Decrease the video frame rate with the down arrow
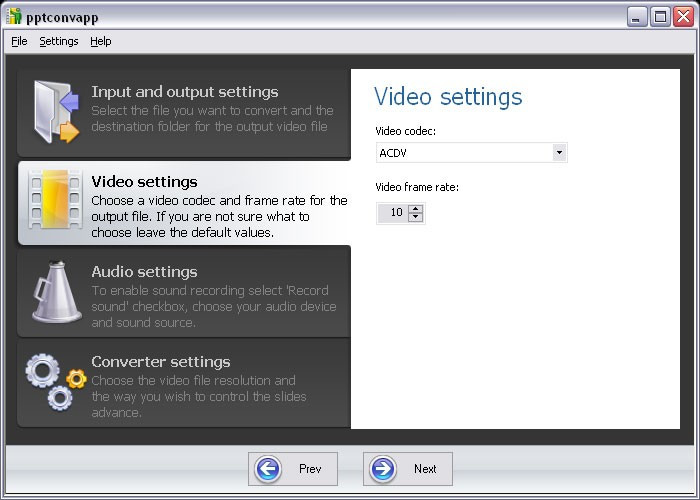The width and height of the screenshot is (700, 500). click(x=416, y=217)
